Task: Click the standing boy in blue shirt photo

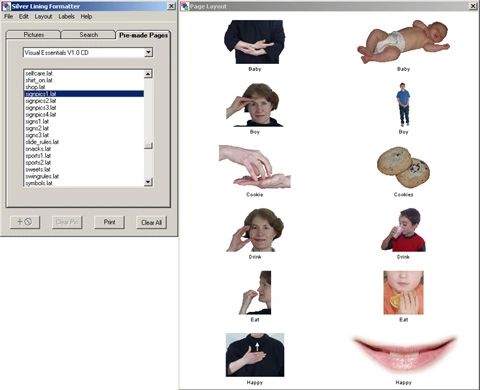Action: point(403,105)
